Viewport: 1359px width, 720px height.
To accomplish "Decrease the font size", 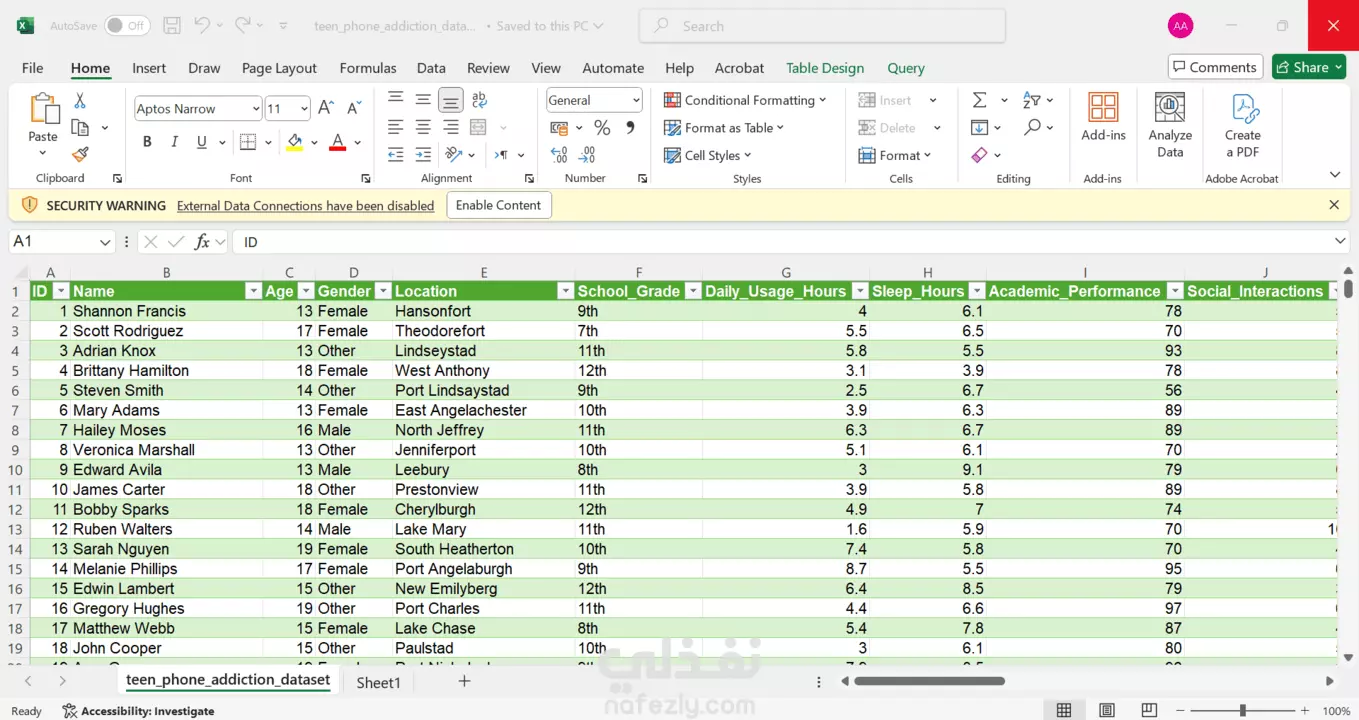I will coord(354,108).
